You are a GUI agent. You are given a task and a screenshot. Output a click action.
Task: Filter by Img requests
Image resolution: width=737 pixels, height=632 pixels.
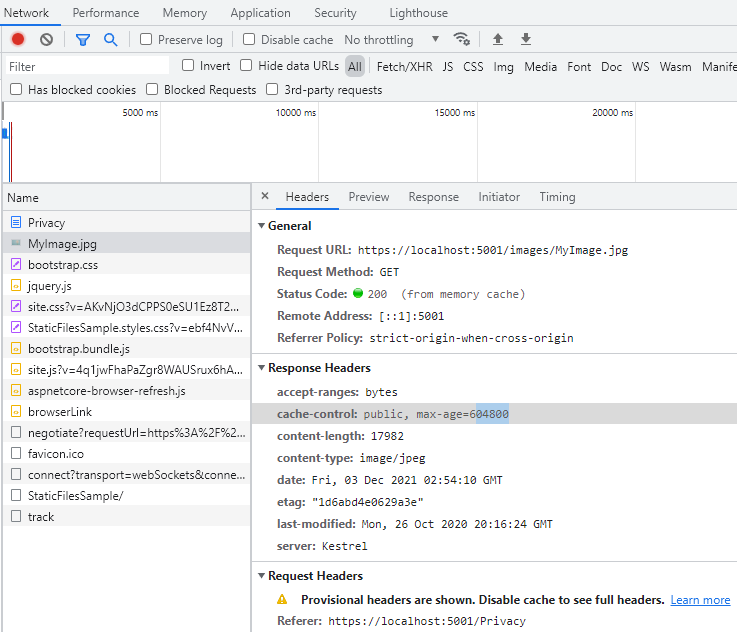pos(503,67)
